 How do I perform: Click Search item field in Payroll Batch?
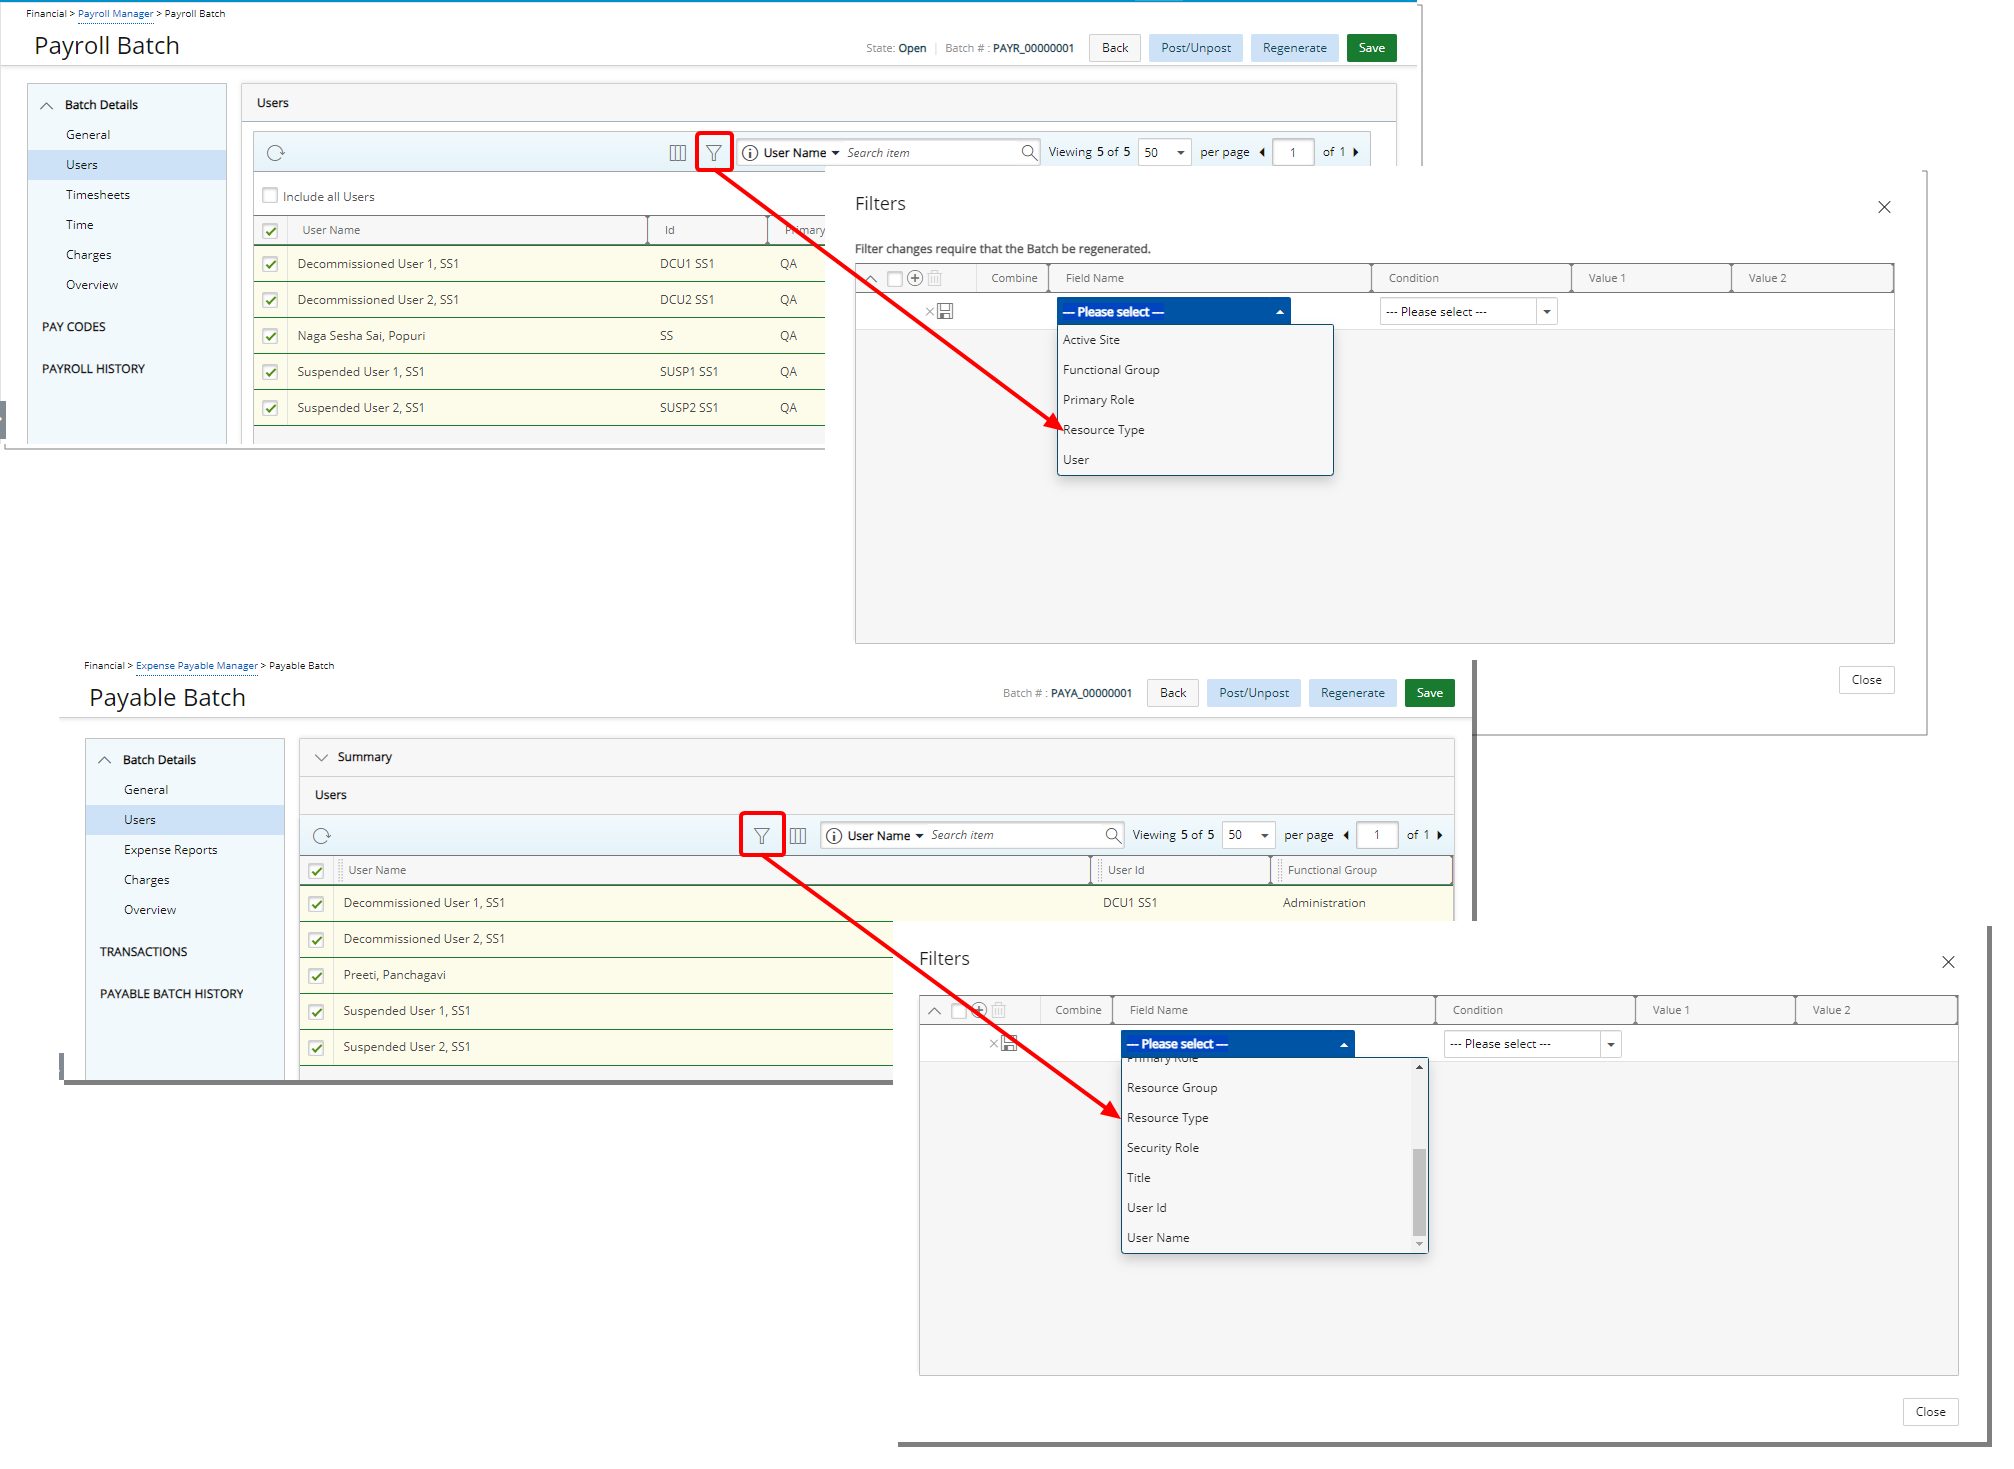[x=930, y=153]
